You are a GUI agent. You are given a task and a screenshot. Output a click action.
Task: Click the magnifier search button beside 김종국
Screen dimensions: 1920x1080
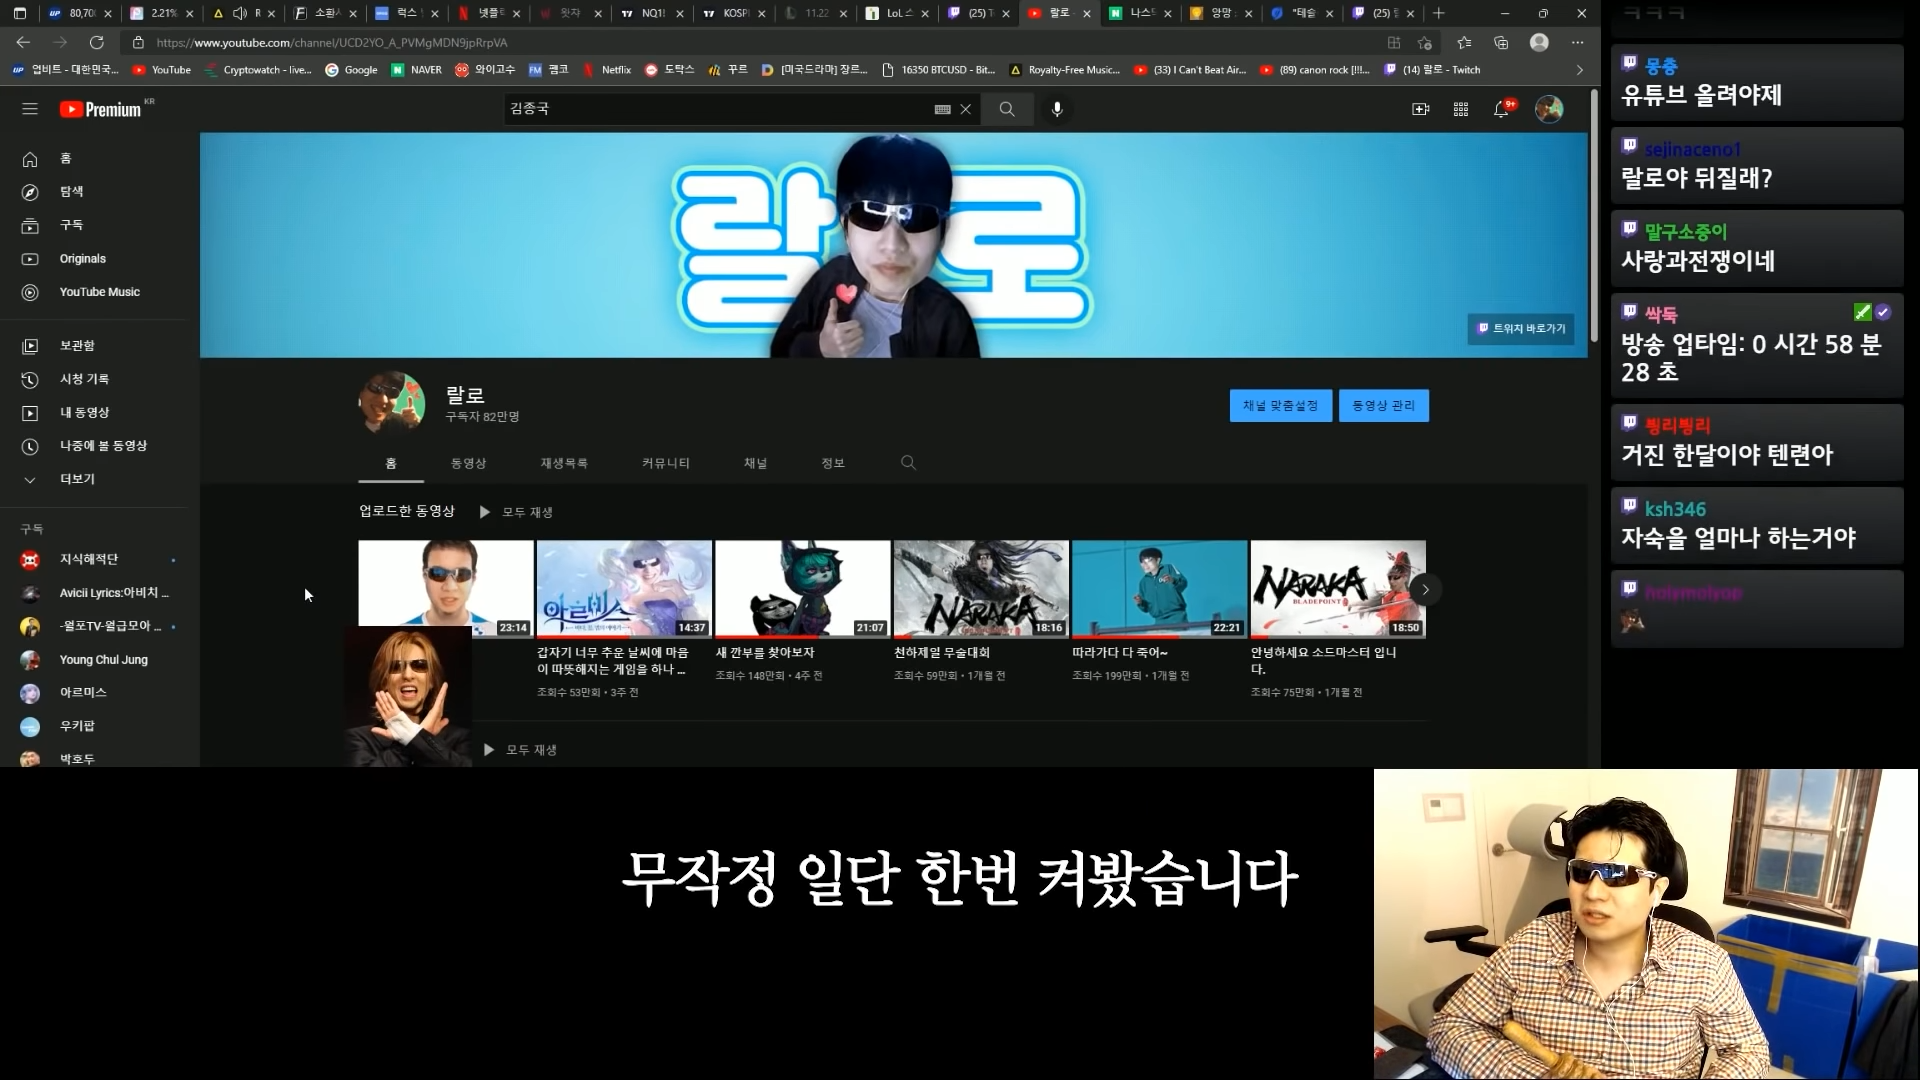point(1007,109)
